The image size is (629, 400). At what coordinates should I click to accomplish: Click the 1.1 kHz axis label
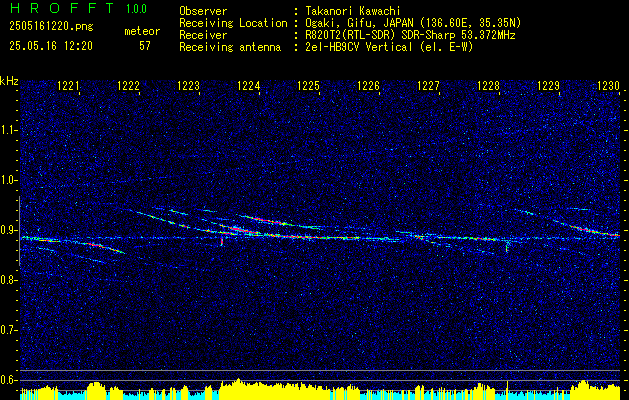tap(7, 130)
